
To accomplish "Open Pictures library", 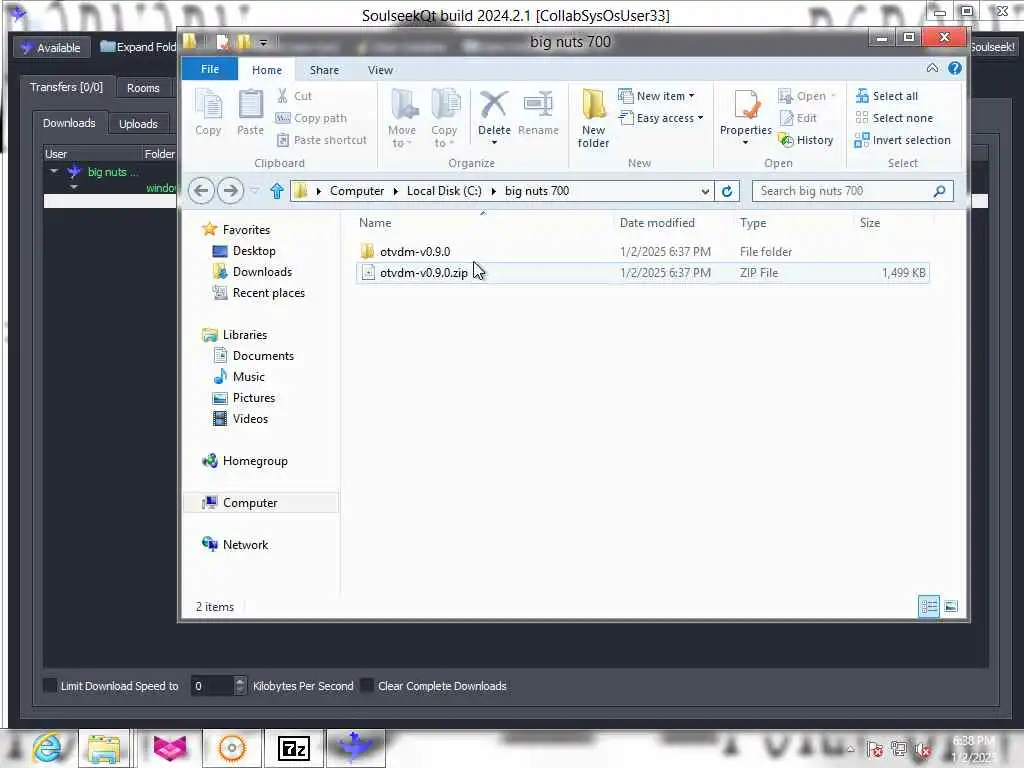I will (x=244, y=398).
